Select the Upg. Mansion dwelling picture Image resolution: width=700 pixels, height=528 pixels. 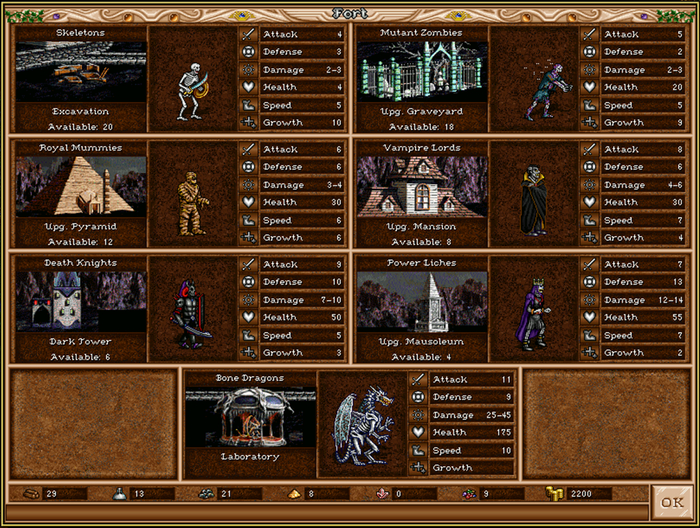coord(422,187)
